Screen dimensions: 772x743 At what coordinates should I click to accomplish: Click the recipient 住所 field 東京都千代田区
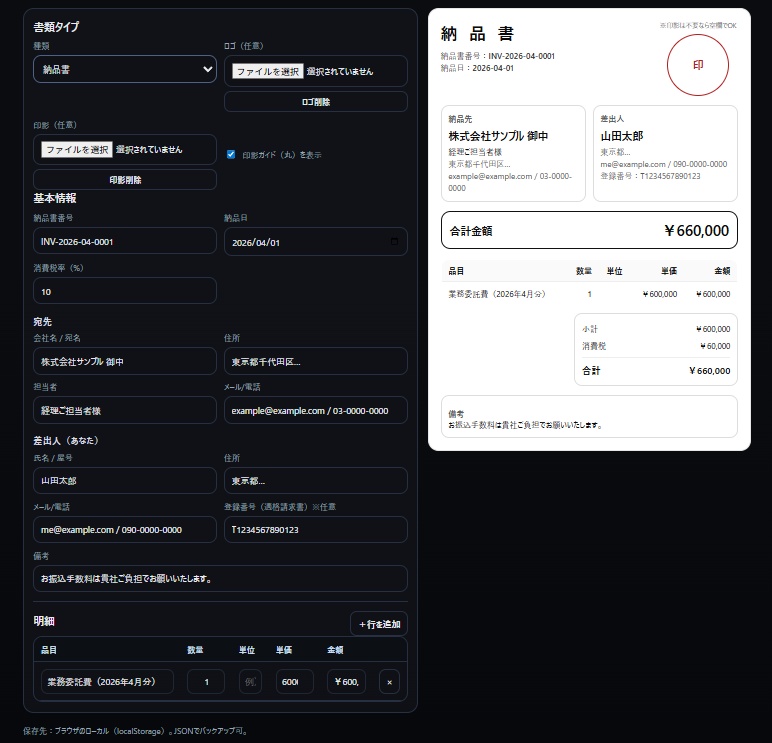tap(316, 361)
